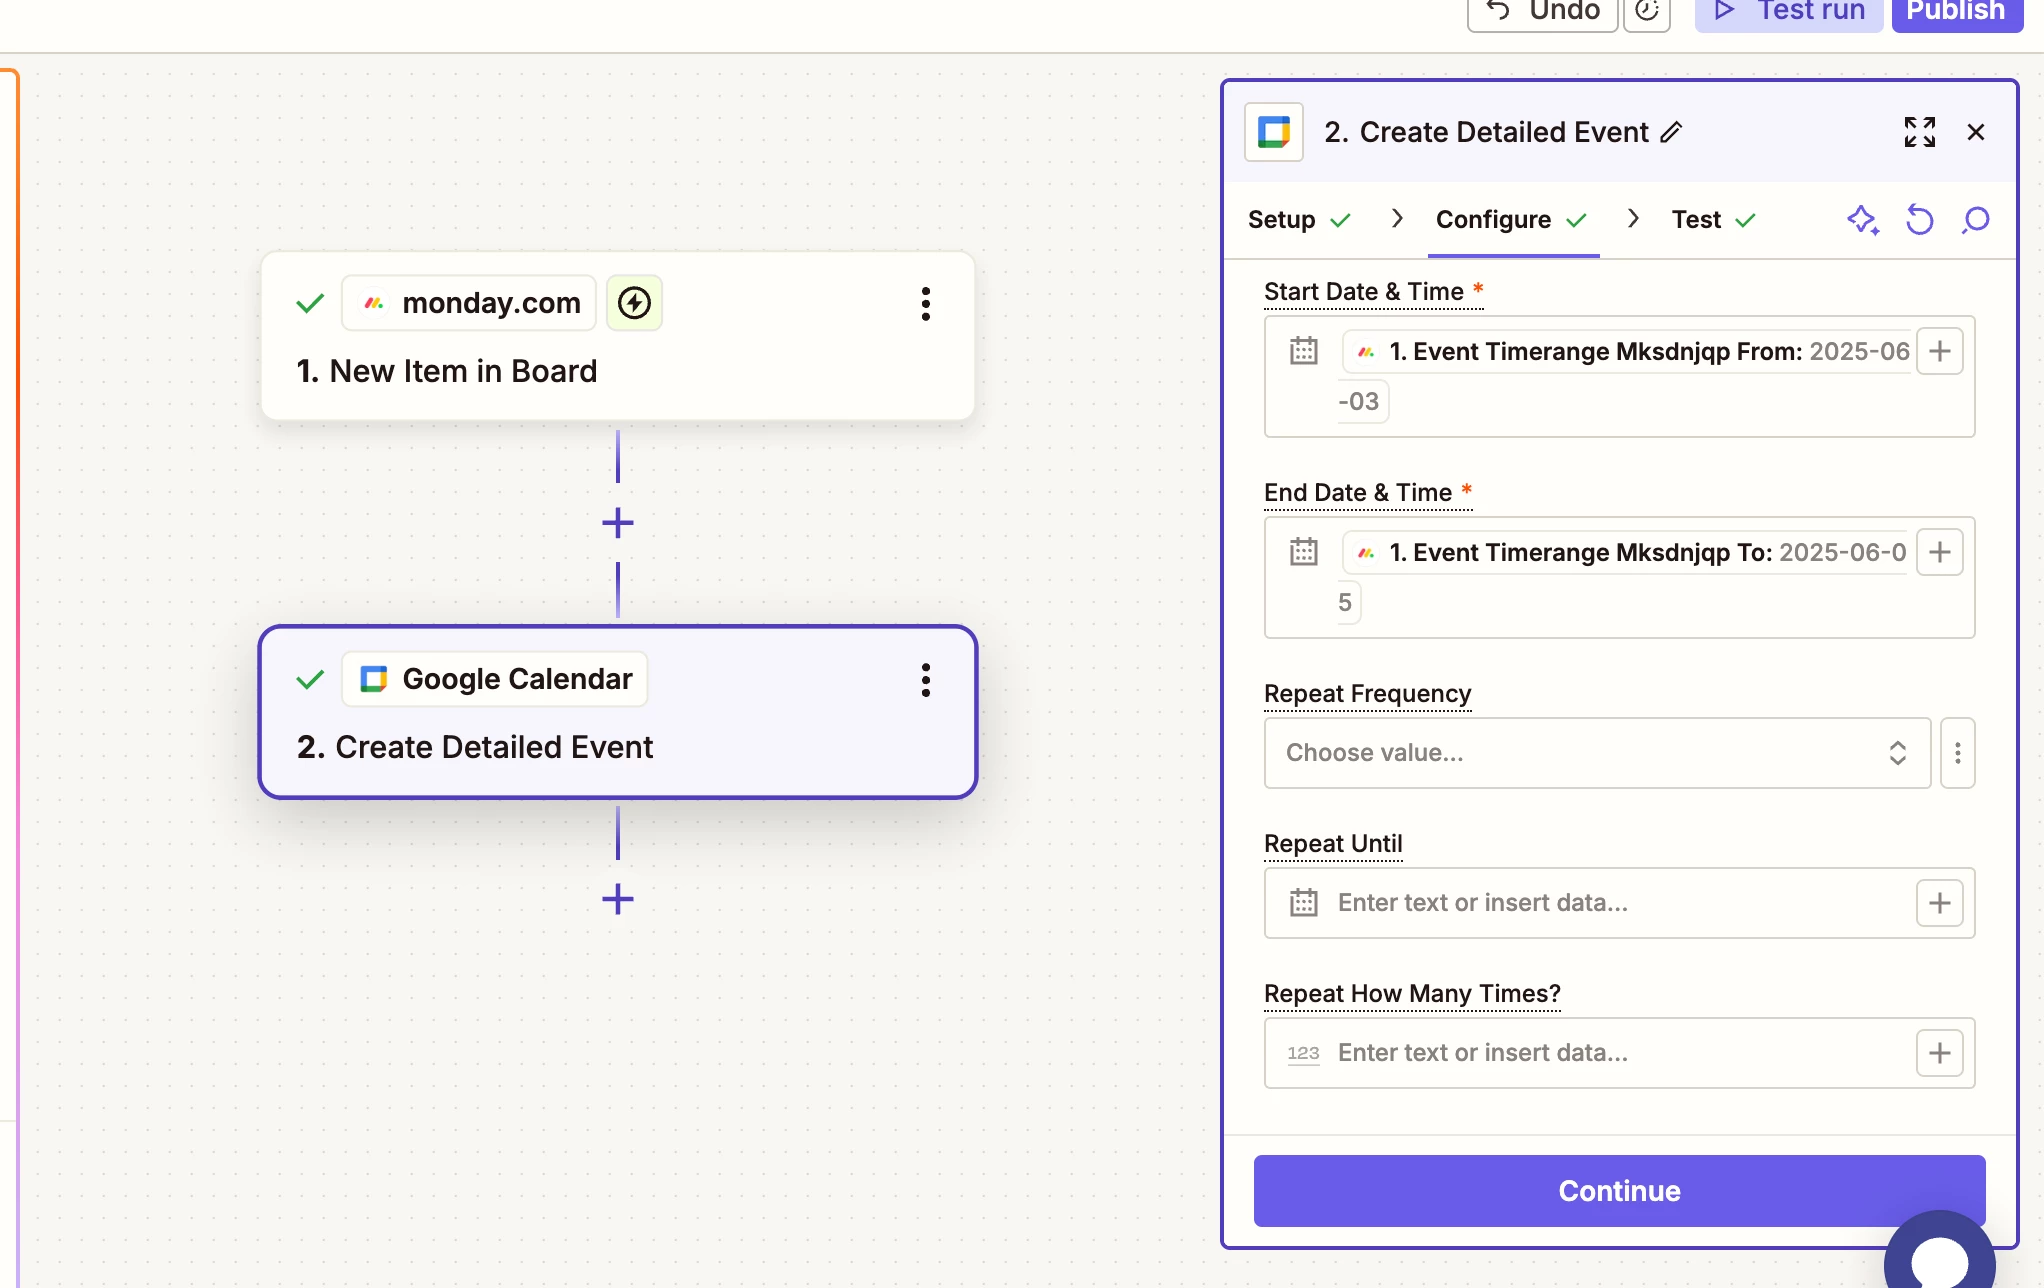
Task: Click calendar icon in End Date field
Action: [1304, 552]
